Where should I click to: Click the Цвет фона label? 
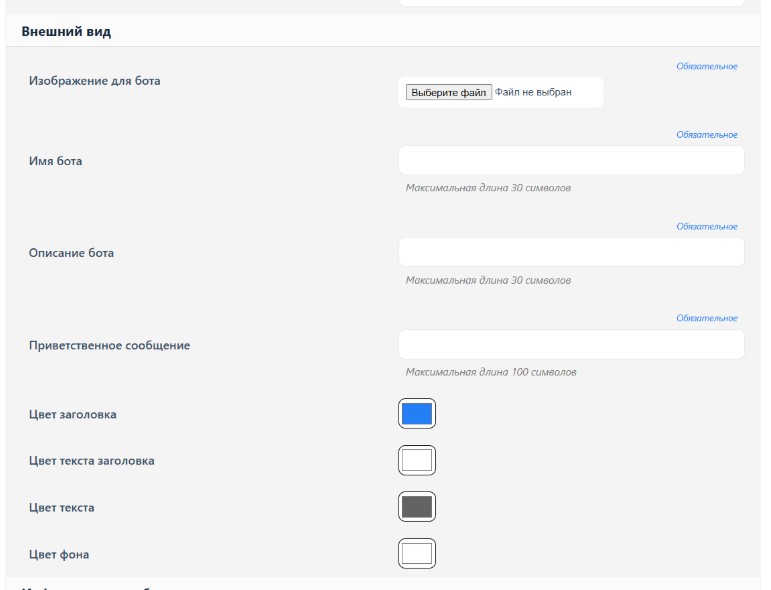pyautogui.click(x=59, y=554)
